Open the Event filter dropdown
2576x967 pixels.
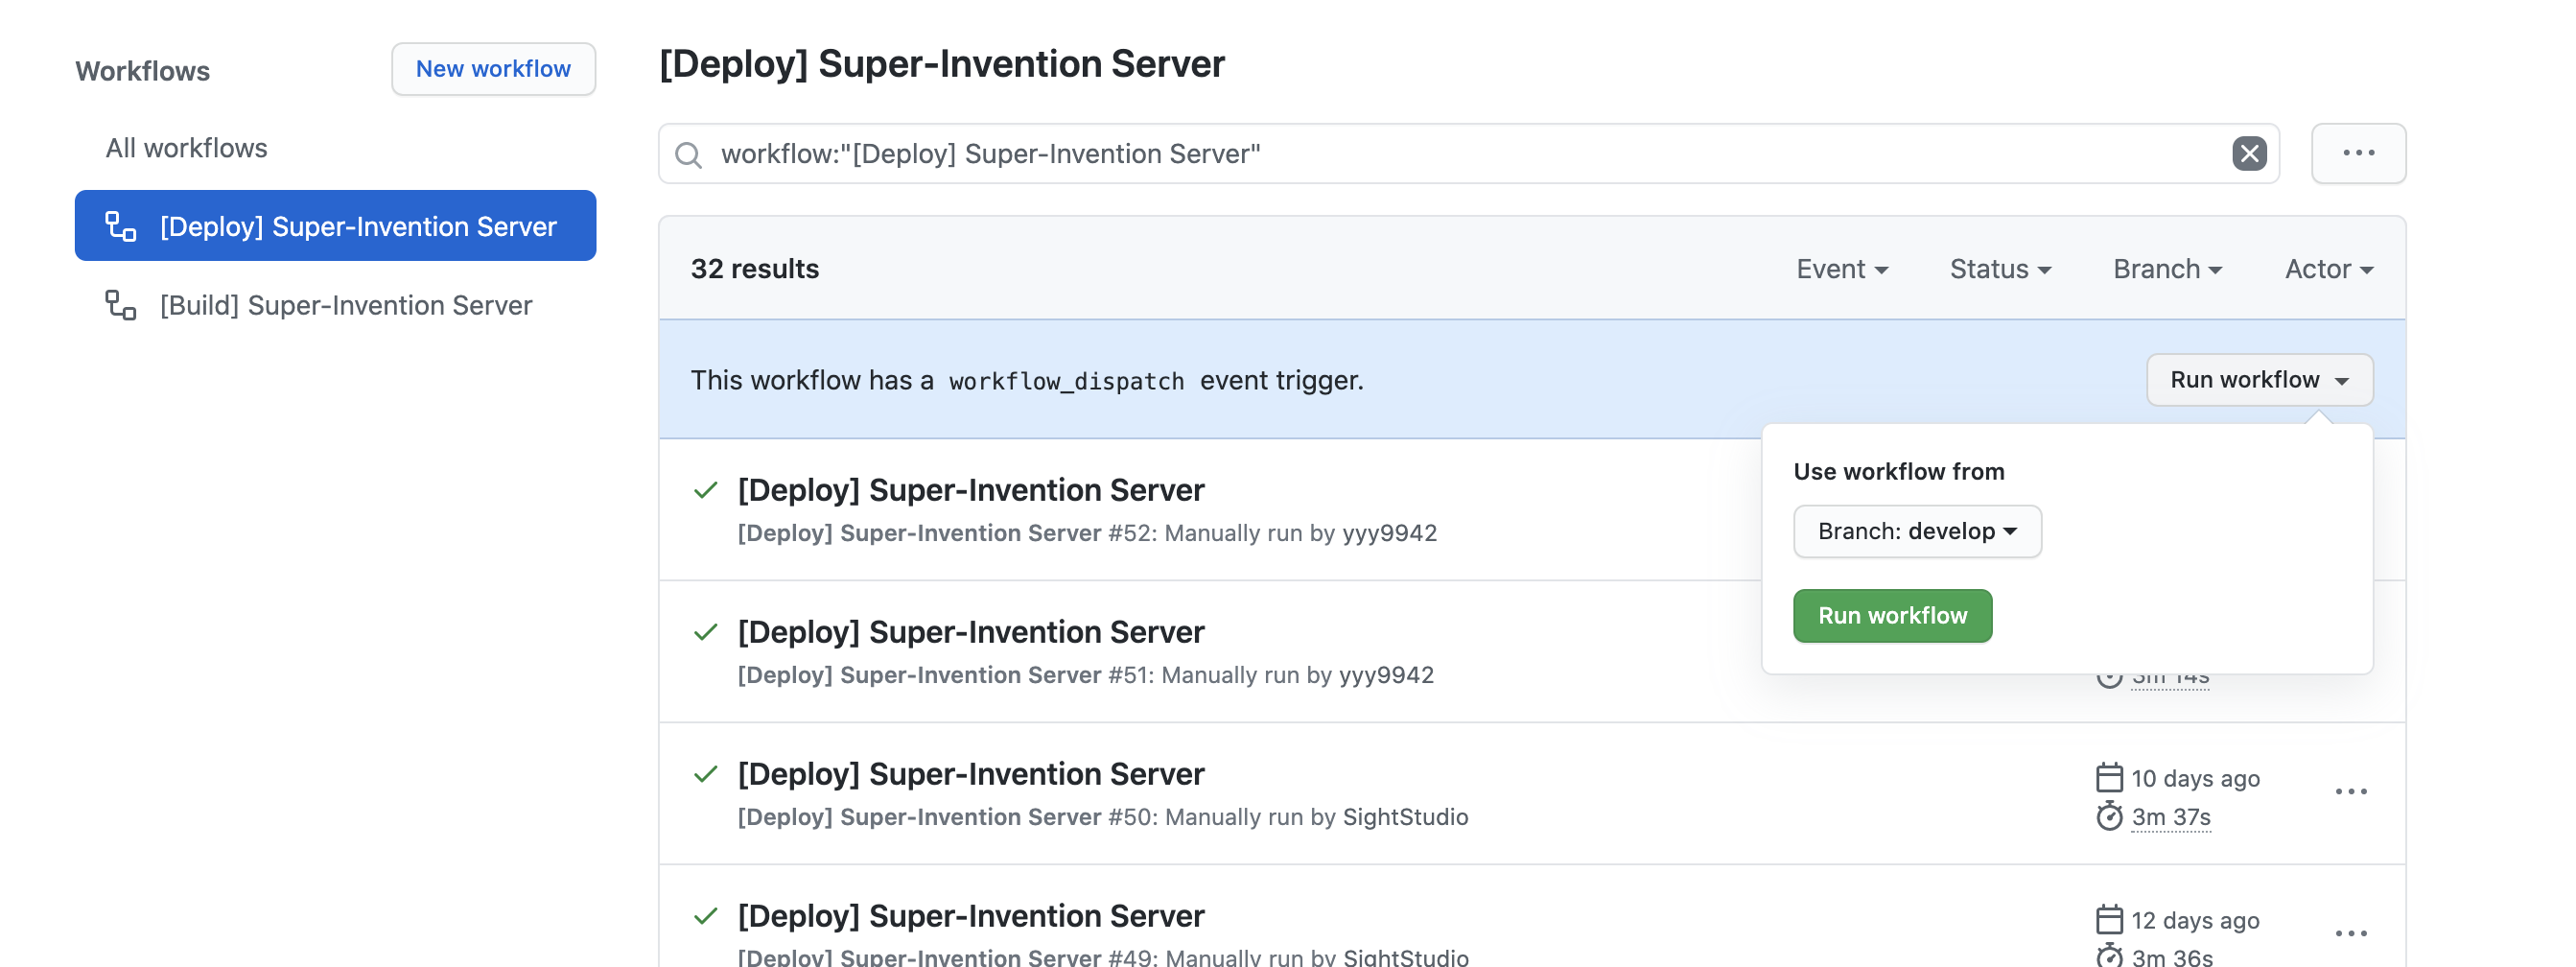click(x=1842, y=269)
